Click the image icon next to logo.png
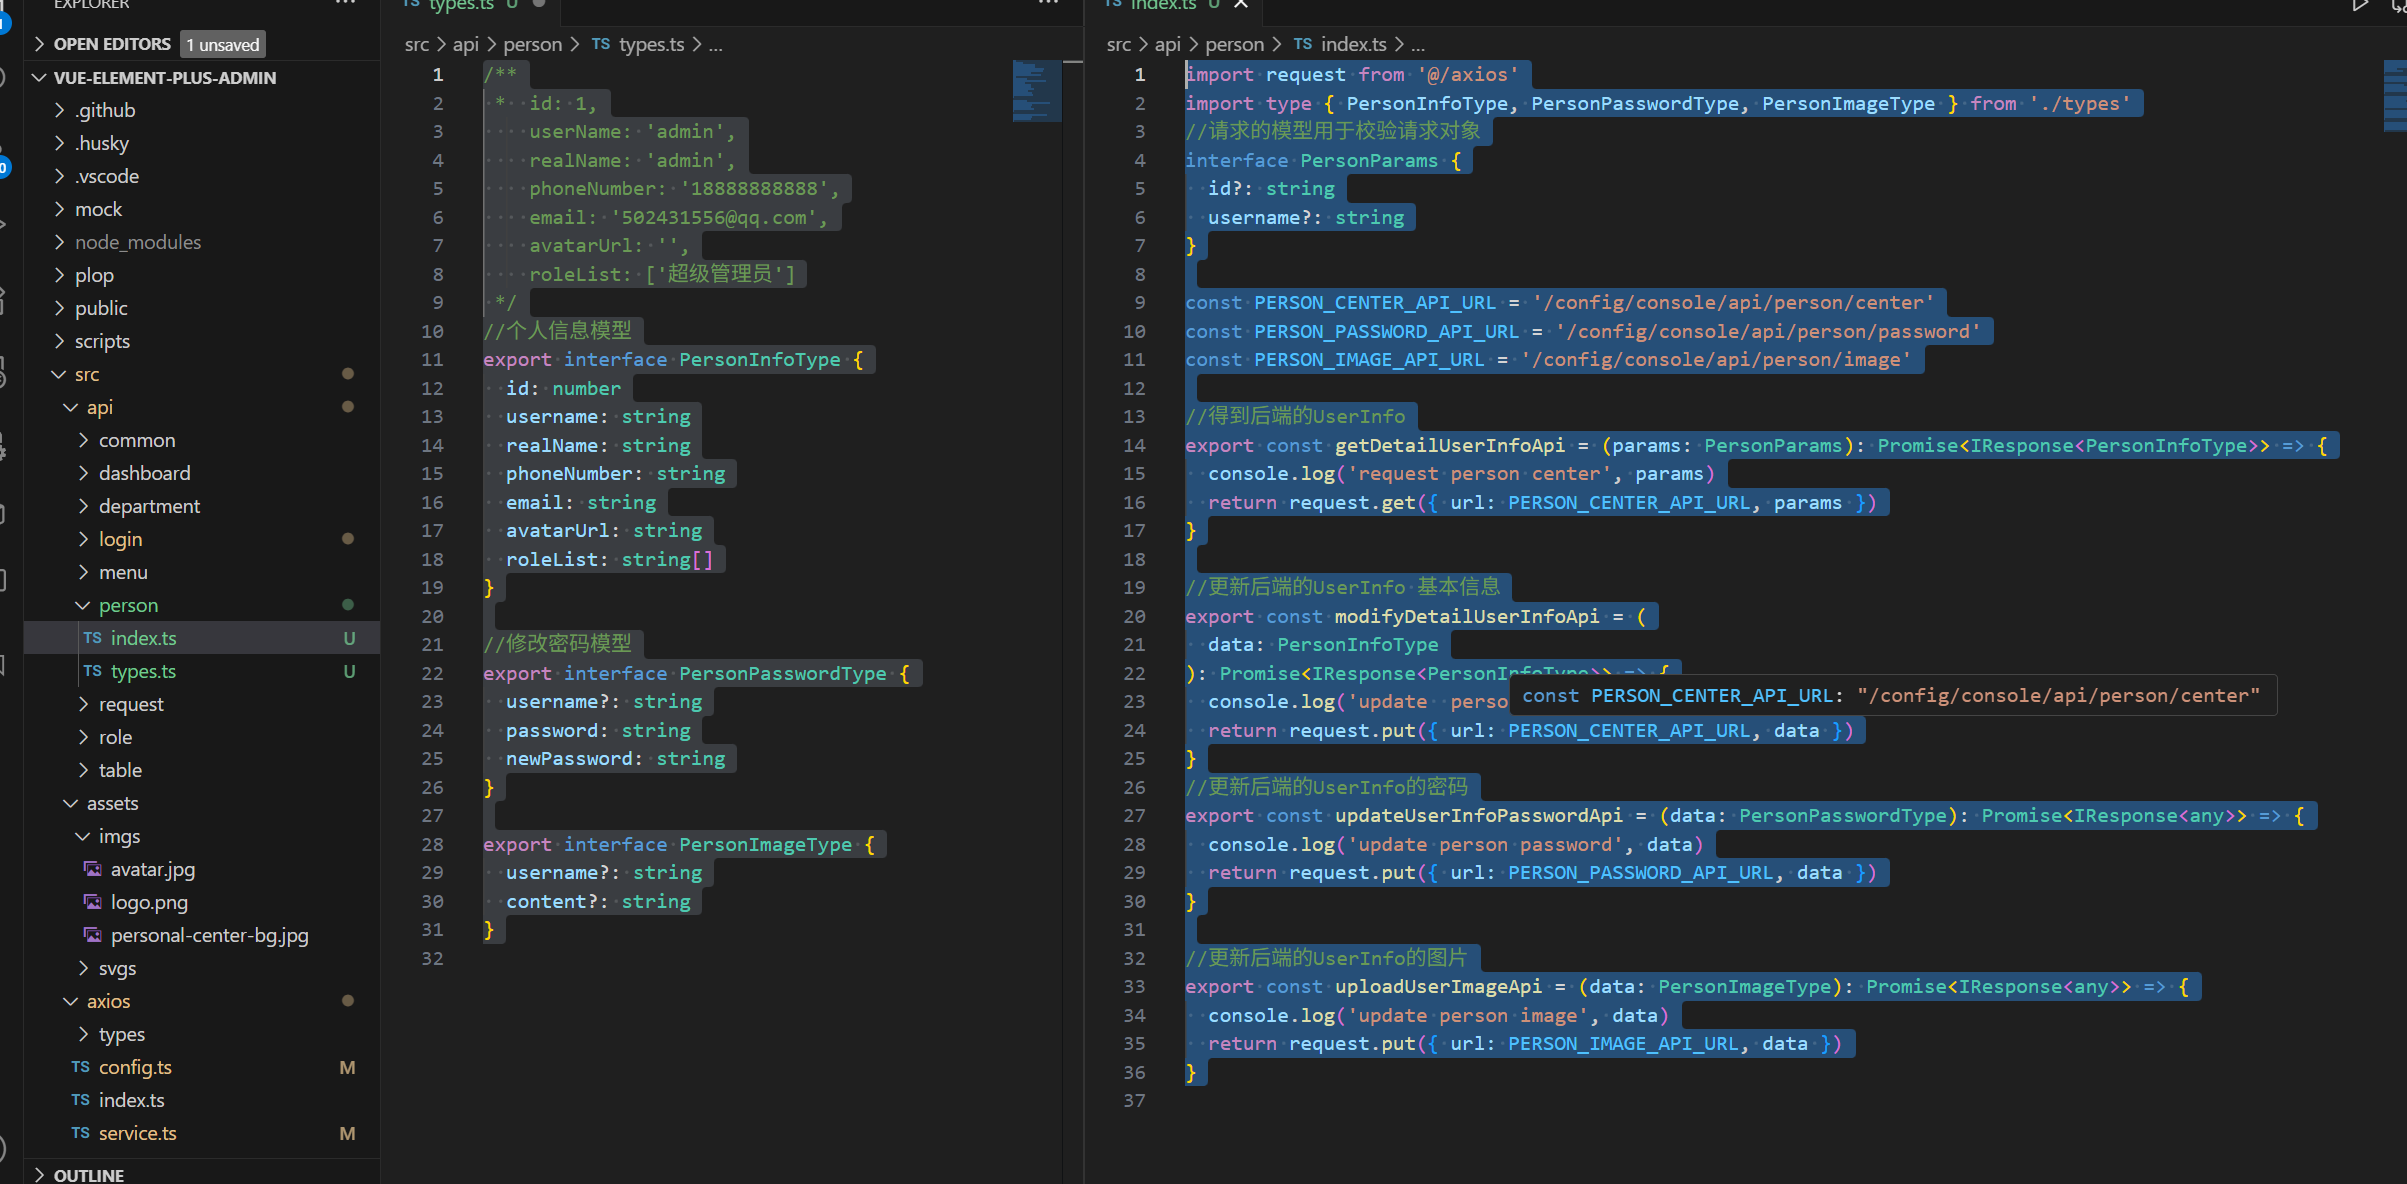The width and height of the screenshot is (2407, 1184). click(x=93, y=902)
